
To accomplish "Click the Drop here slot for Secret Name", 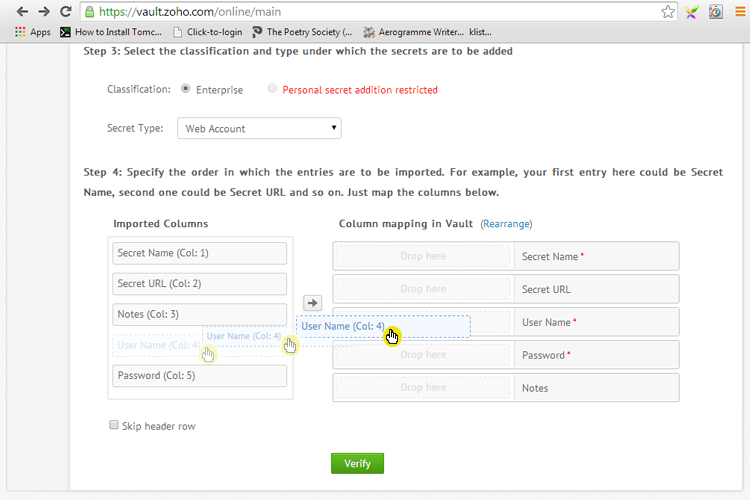I will click(x=423, y=256).
